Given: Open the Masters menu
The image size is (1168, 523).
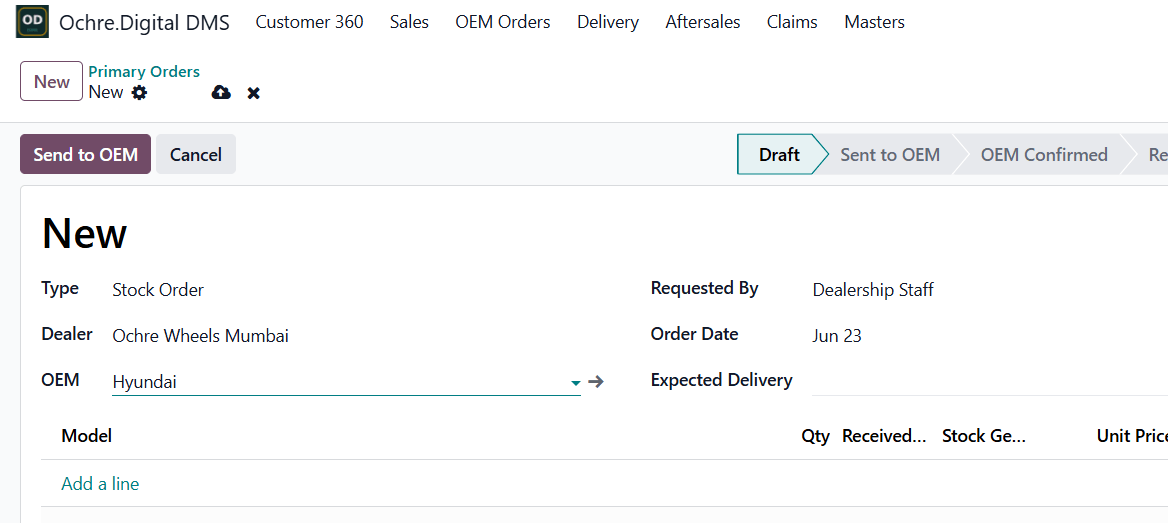Looking at the screenshot, I should click(x=875, y=22).
